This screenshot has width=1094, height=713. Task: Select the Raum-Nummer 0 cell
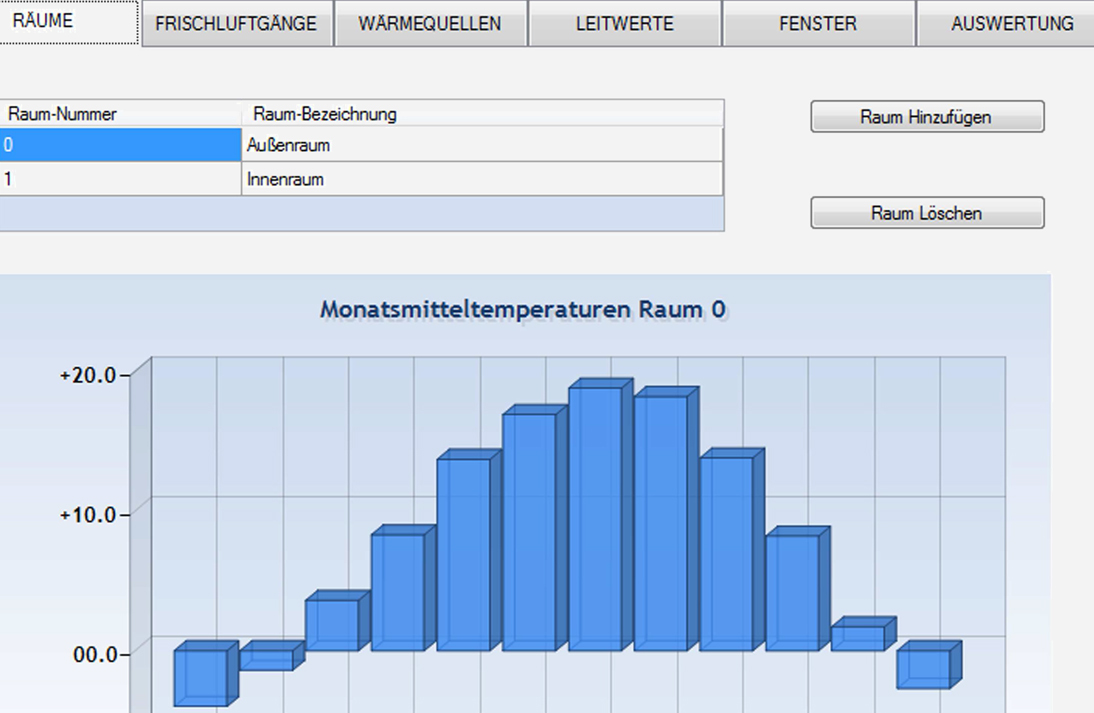click(120, 145)
